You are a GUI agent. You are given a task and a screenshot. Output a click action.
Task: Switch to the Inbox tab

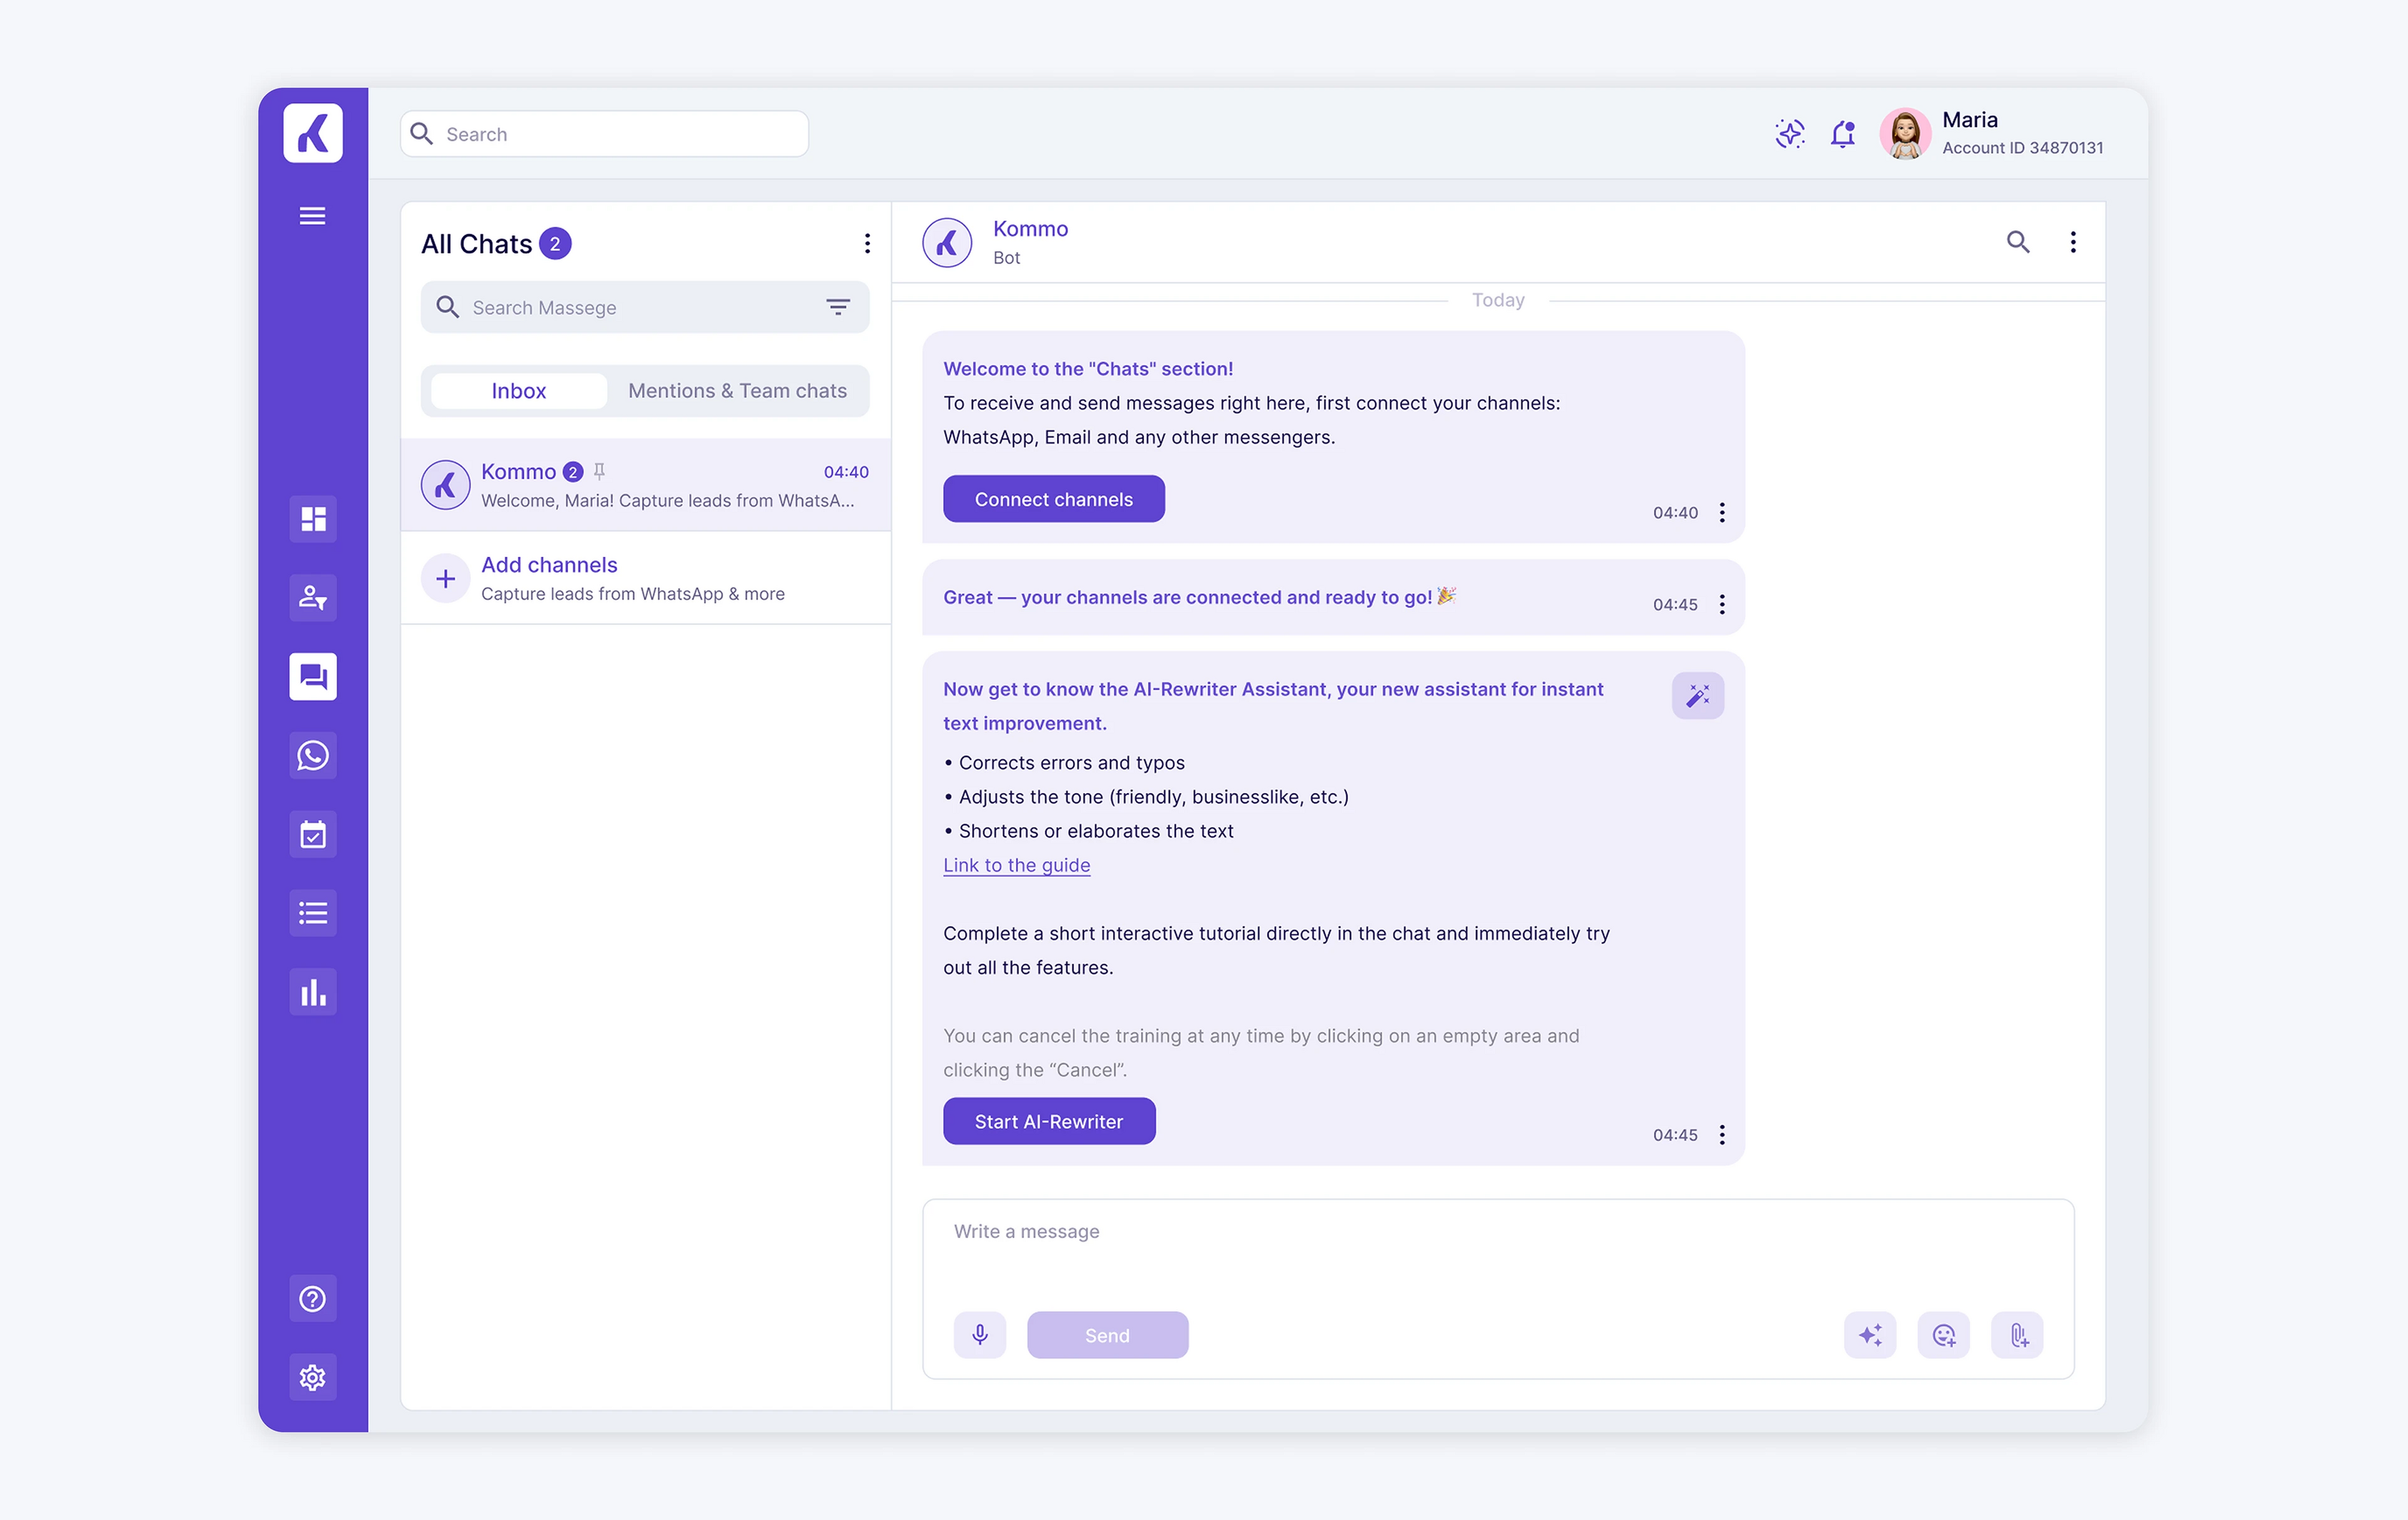click(518, 391)
